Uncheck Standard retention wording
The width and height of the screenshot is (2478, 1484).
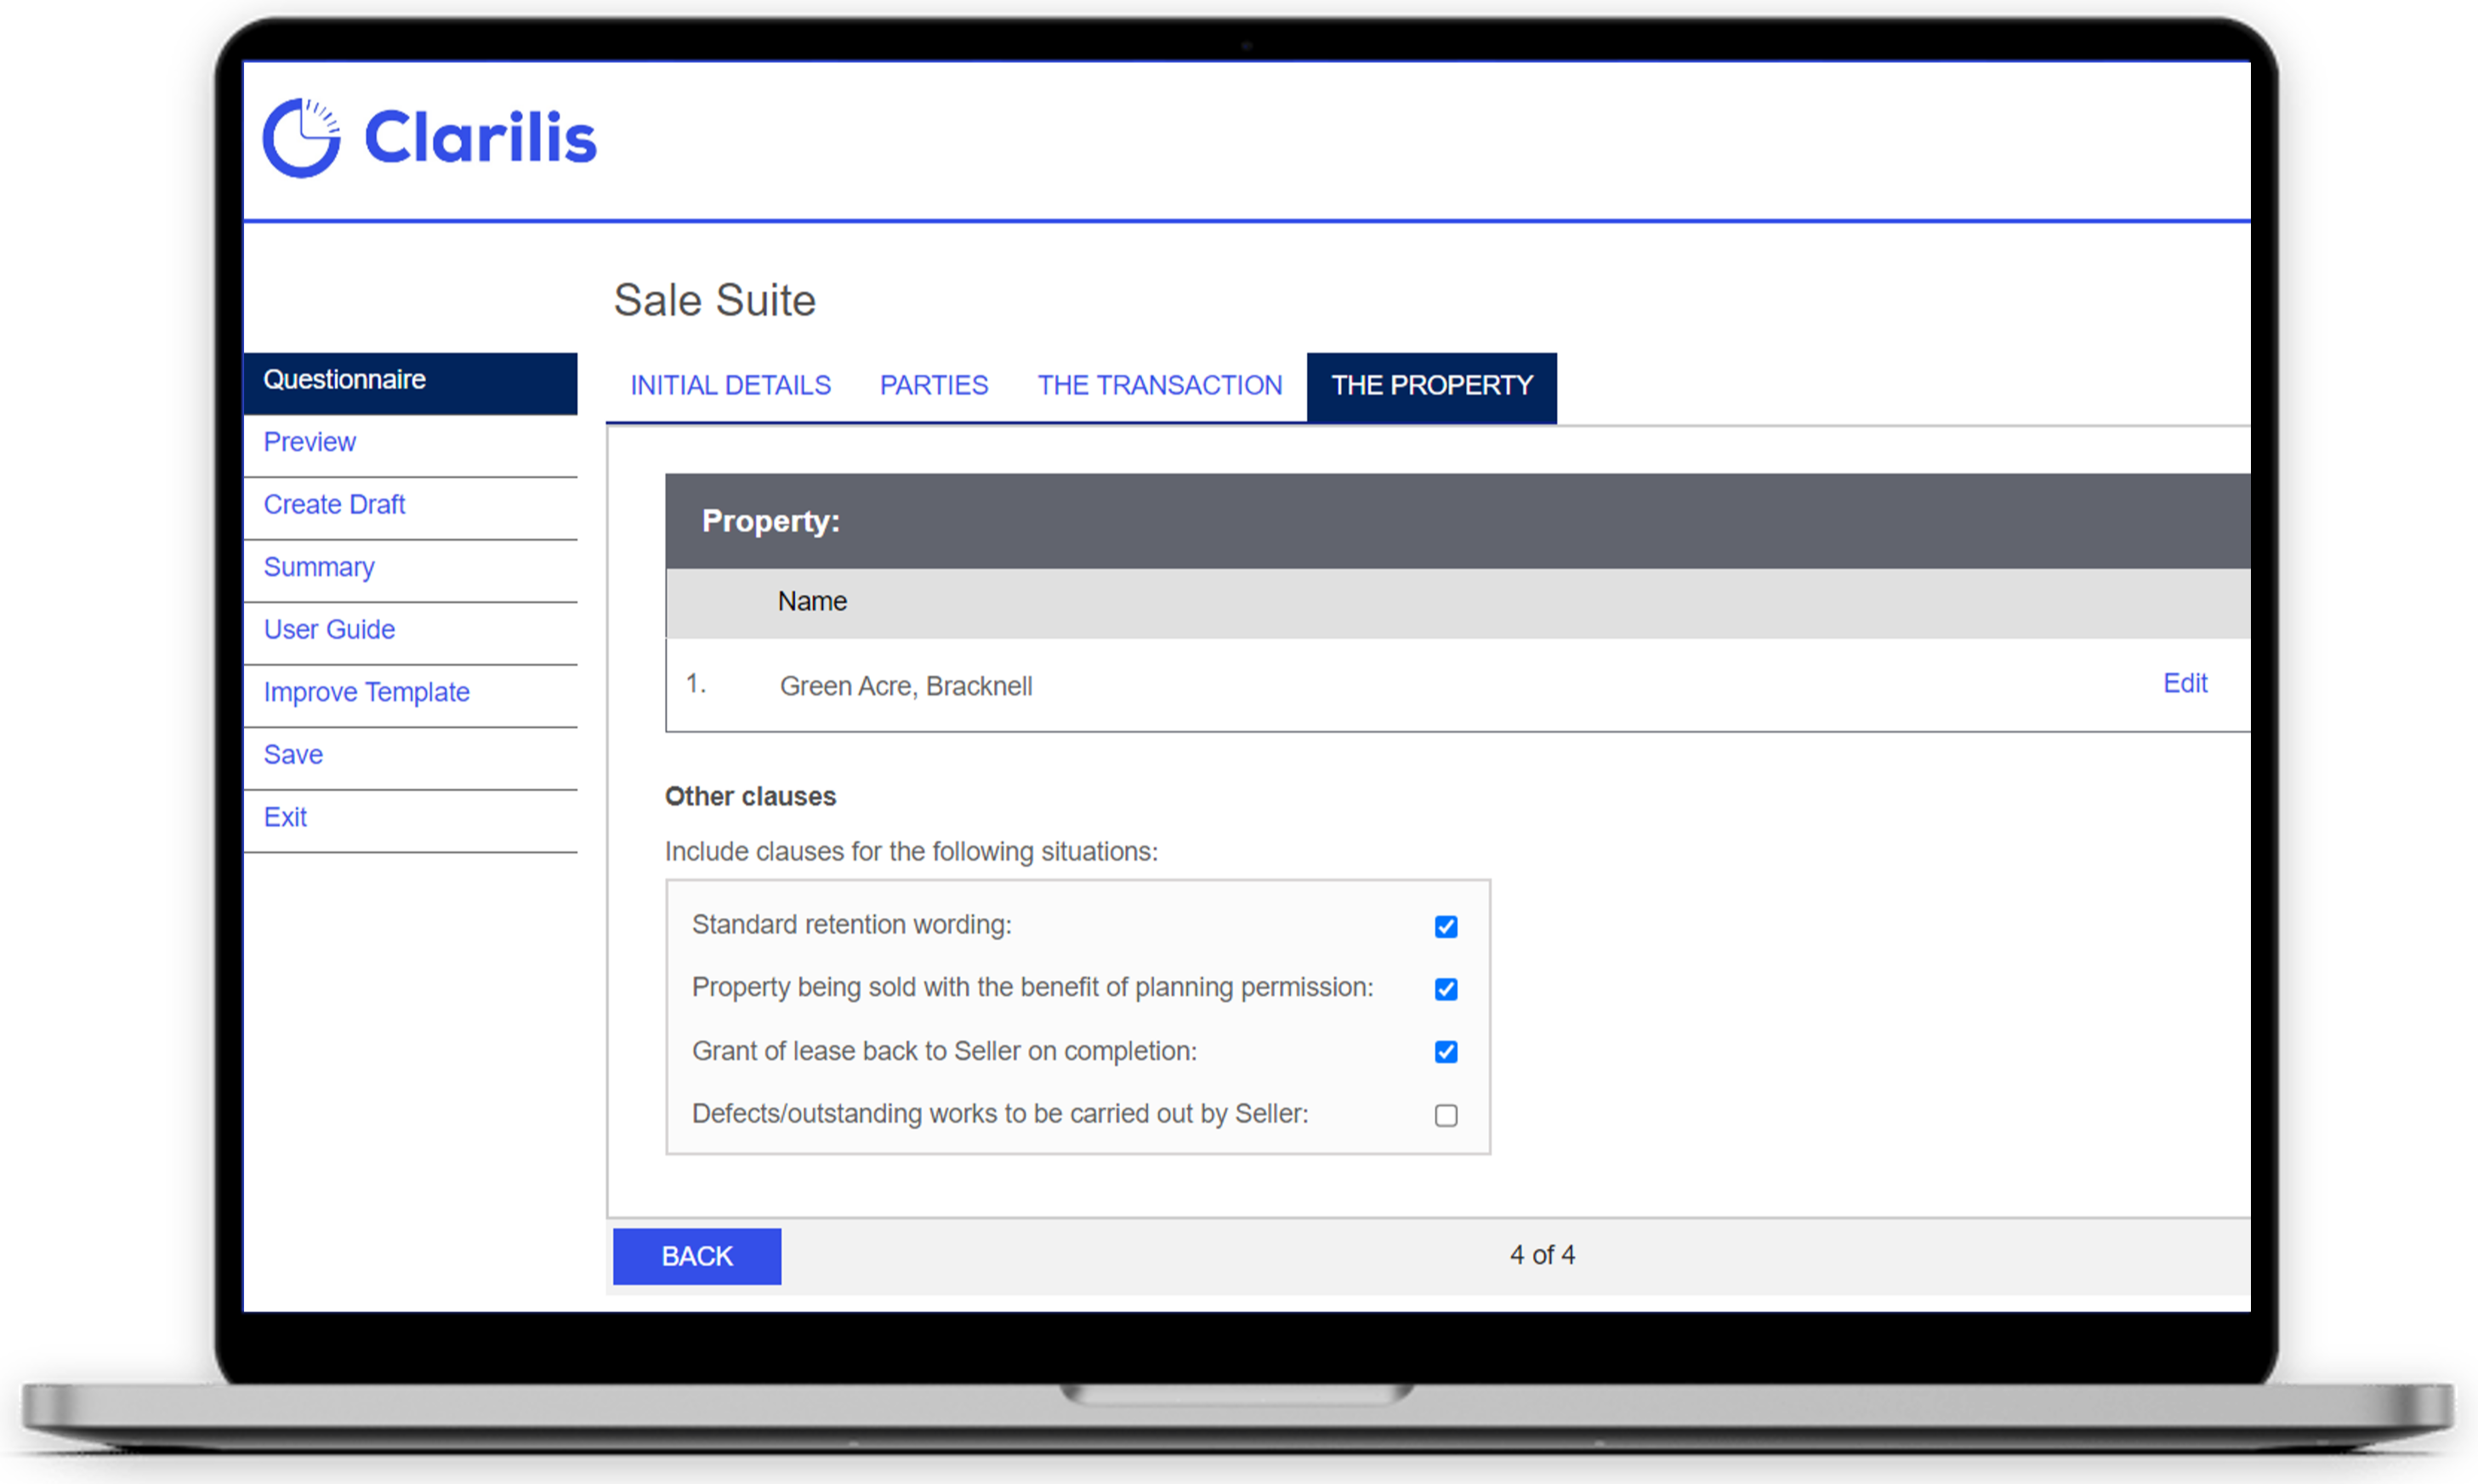[1446, 926]
